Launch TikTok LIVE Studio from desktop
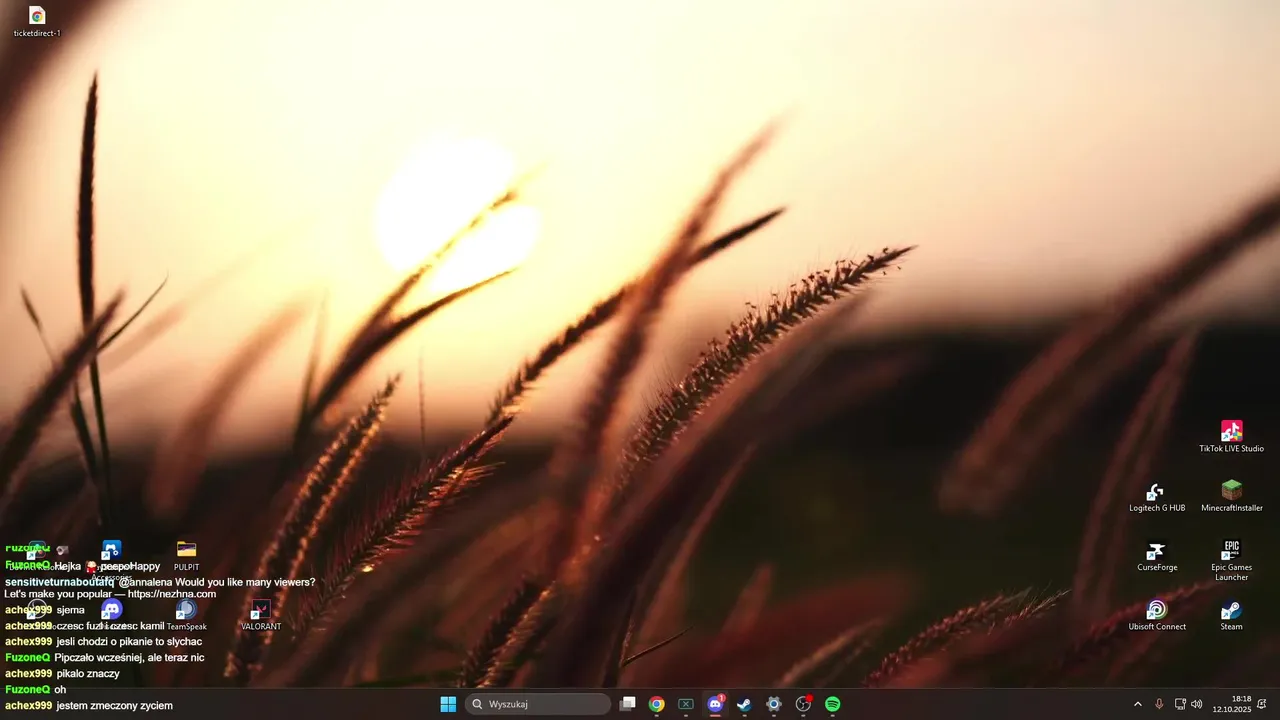Viewport: 1280px width, 720px height. tap(1231, 437)
